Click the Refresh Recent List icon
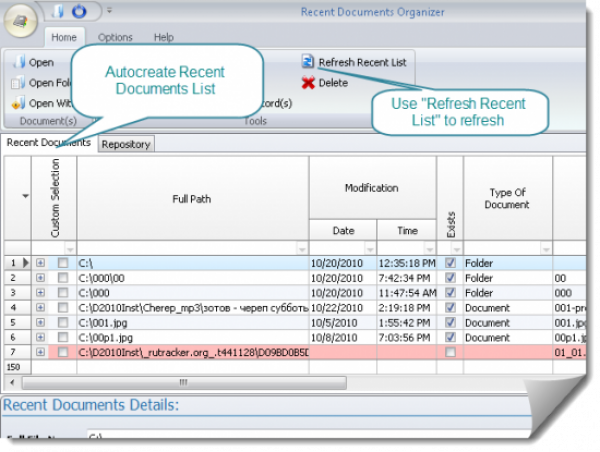 [309, 62]
